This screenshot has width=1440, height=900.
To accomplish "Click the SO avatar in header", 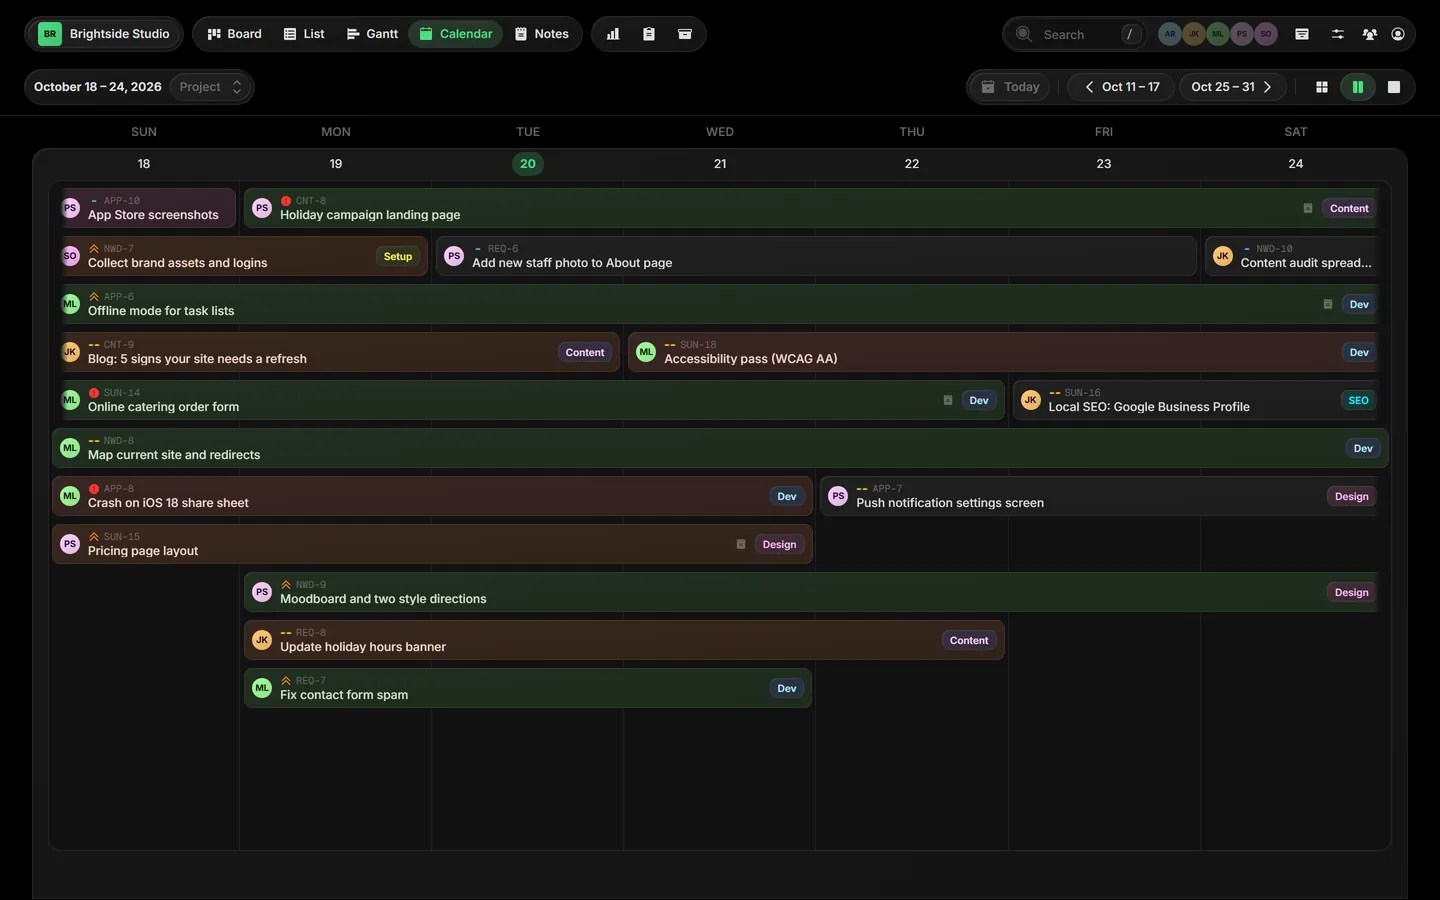I will click(1266, 34).
